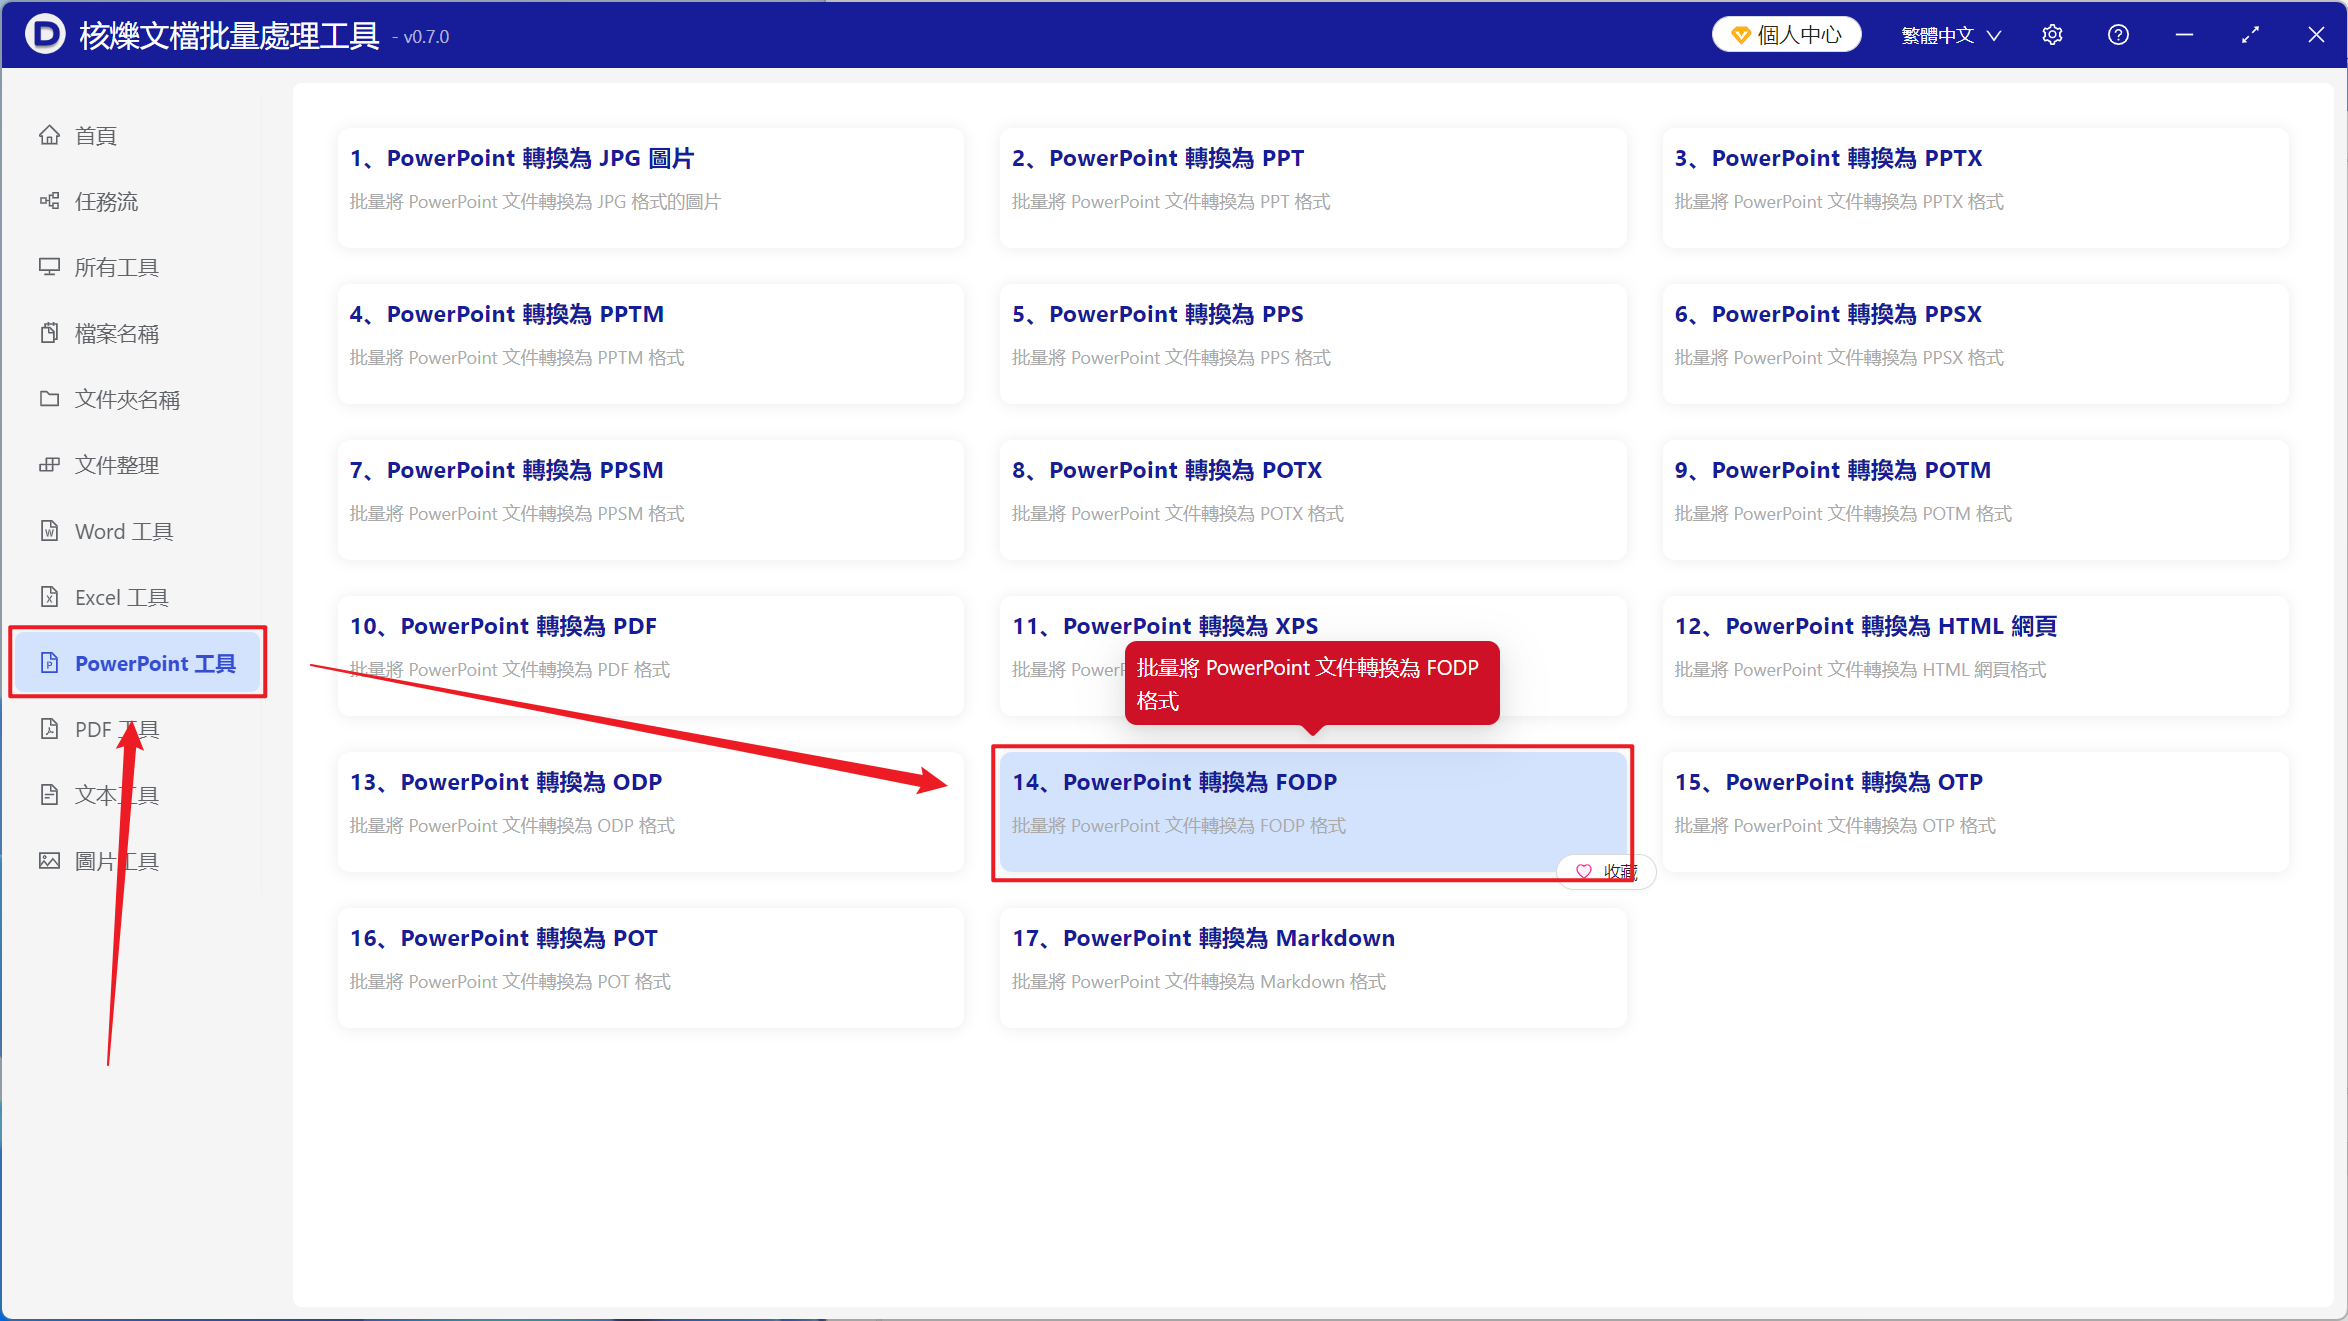Open PowerPoint 轉換為 PPTX tool
2348x1321 pixels.
(1975, 187)
